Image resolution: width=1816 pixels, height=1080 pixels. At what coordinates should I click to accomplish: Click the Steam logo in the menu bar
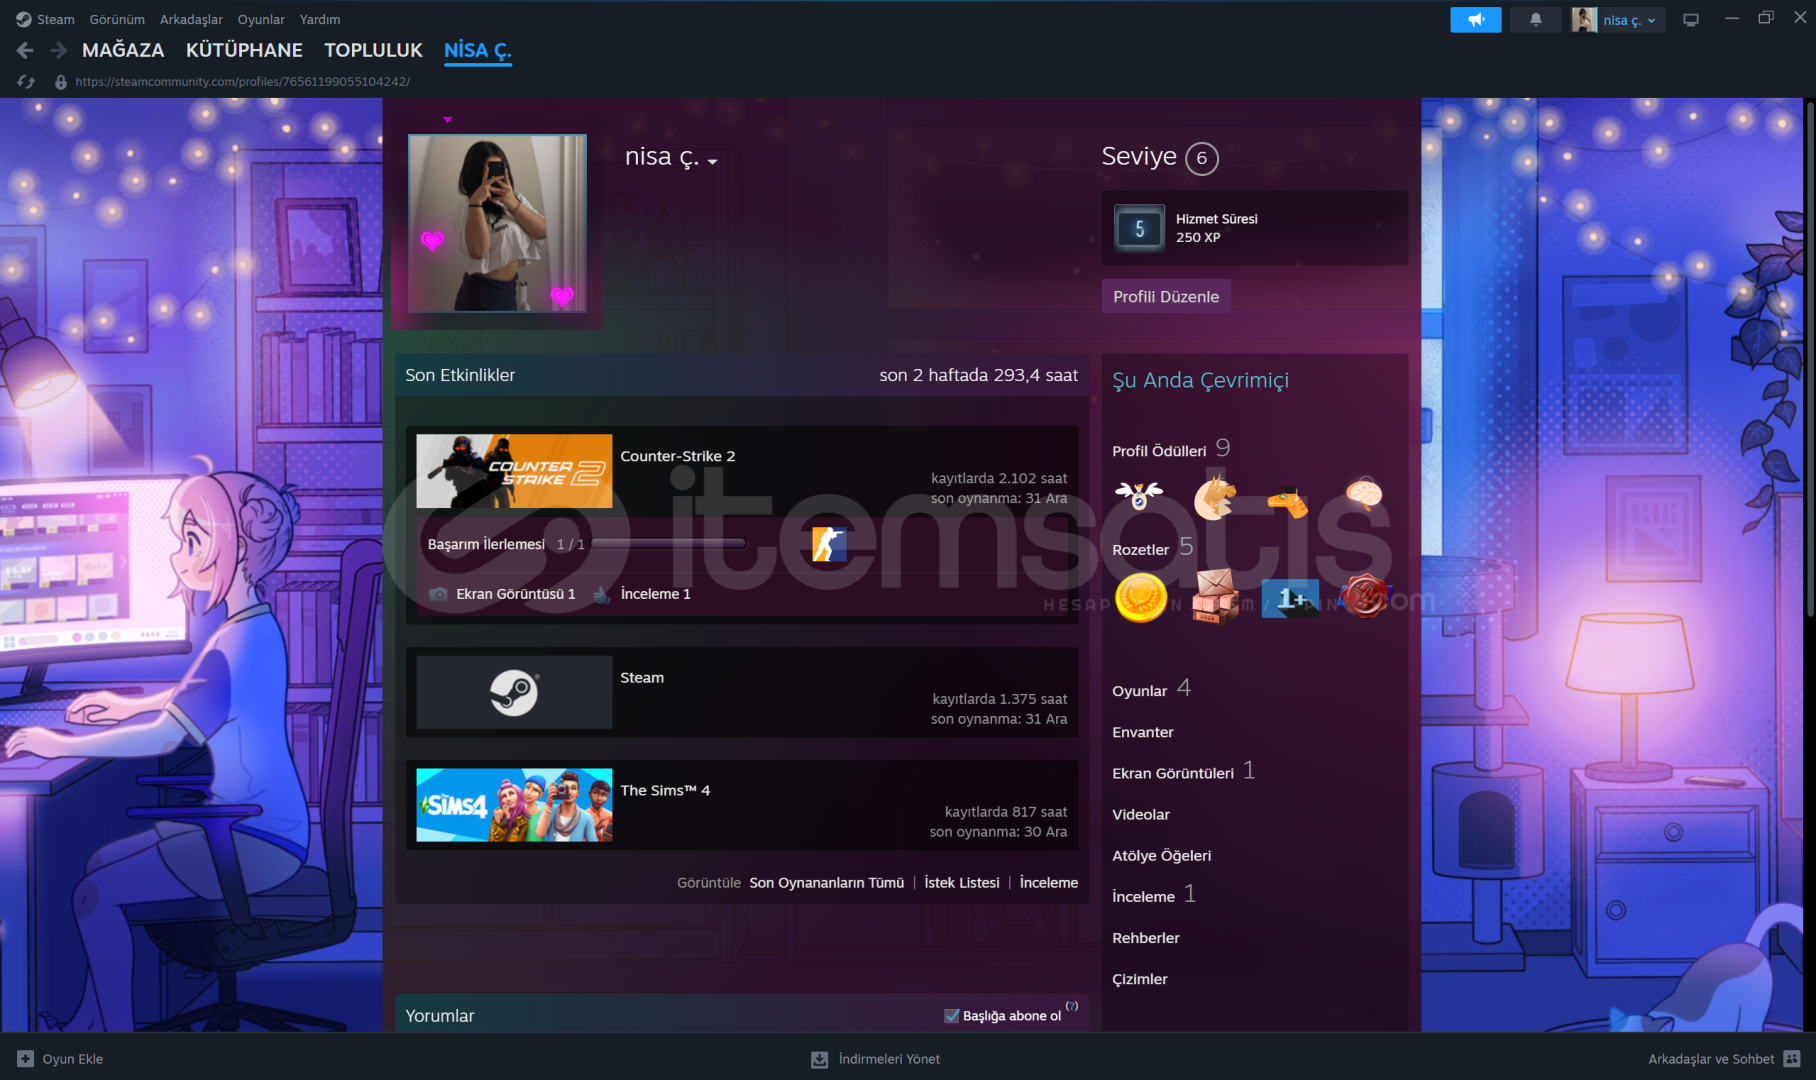24,19
